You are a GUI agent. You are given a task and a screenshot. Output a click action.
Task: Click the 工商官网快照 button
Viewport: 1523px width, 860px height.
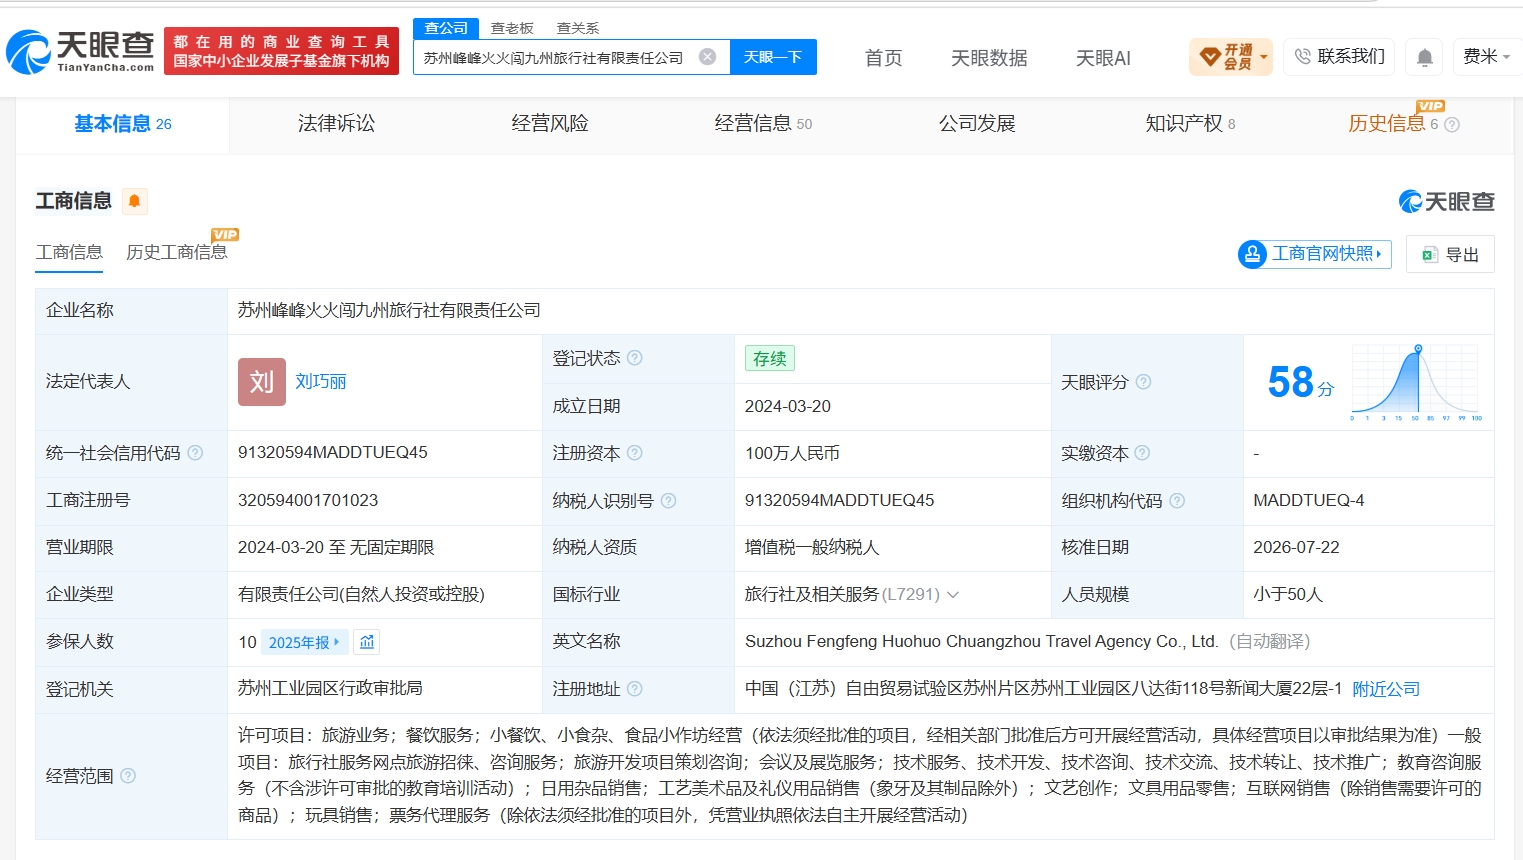1314,254
